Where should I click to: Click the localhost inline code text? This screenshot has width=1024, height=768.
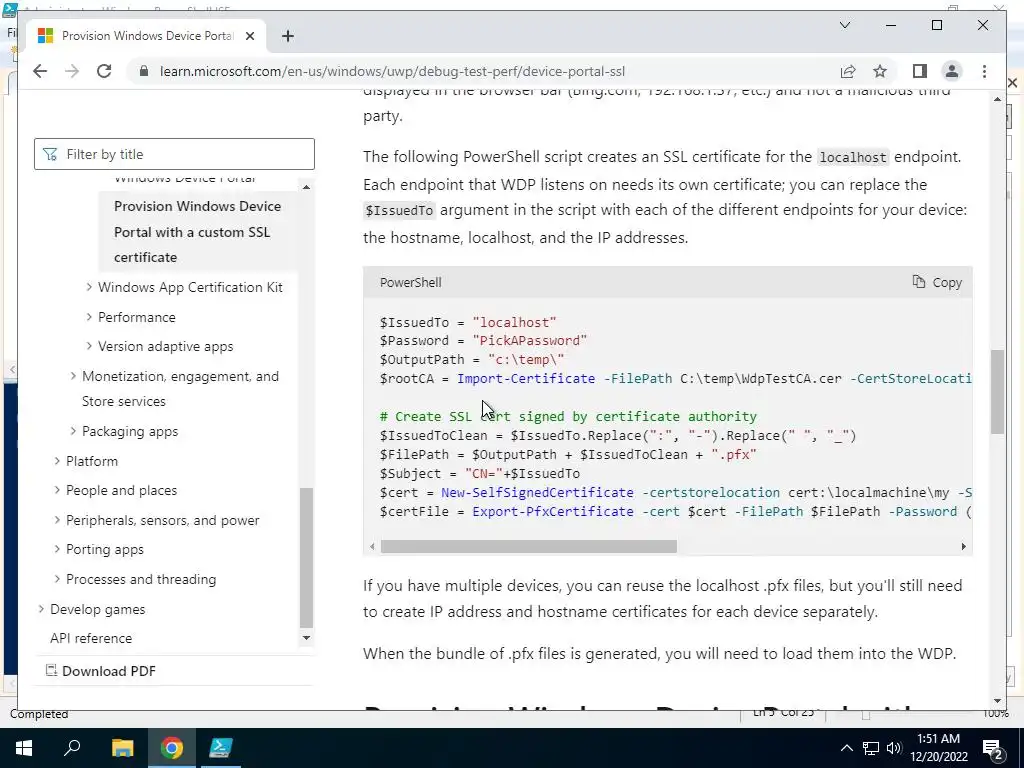coord(853,157)
